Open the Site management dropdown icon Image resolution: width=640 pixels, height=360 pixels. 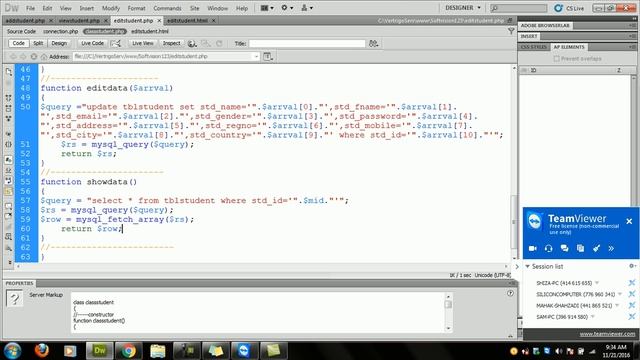[x=307, y=8]
